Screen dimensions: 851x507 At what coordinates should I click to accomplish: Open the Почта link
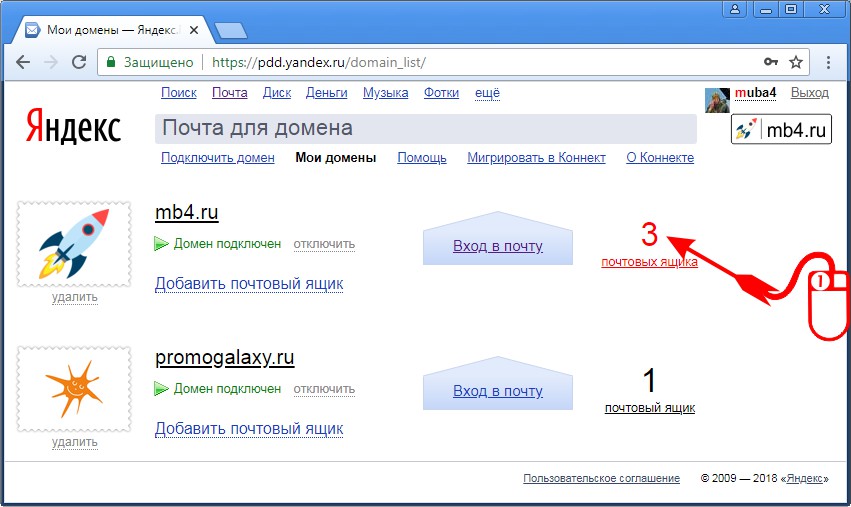click(230, 93)
